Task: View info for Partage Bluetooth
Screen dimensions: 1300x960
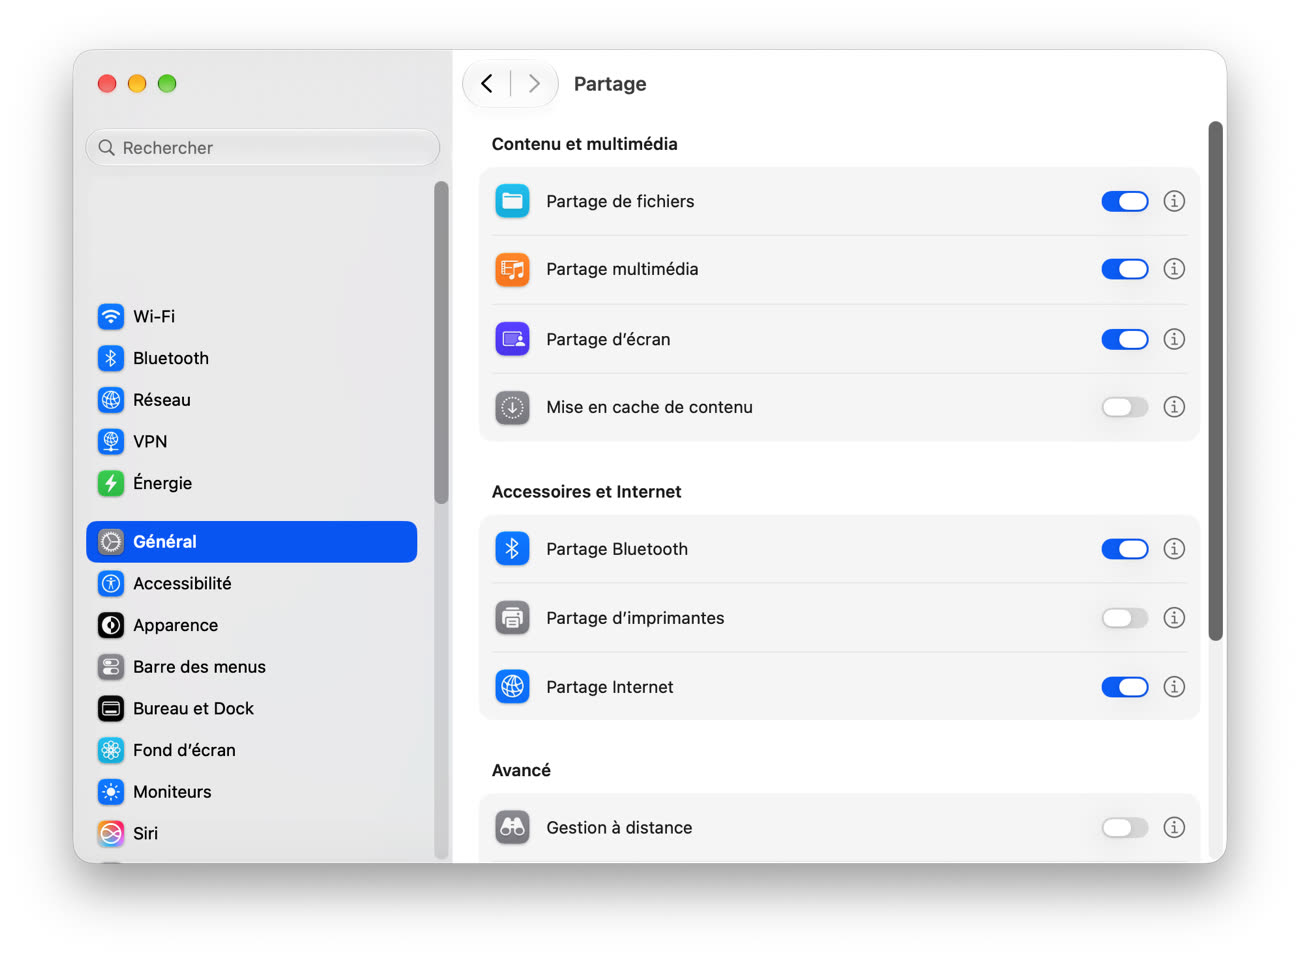Action: point(1174,549)
